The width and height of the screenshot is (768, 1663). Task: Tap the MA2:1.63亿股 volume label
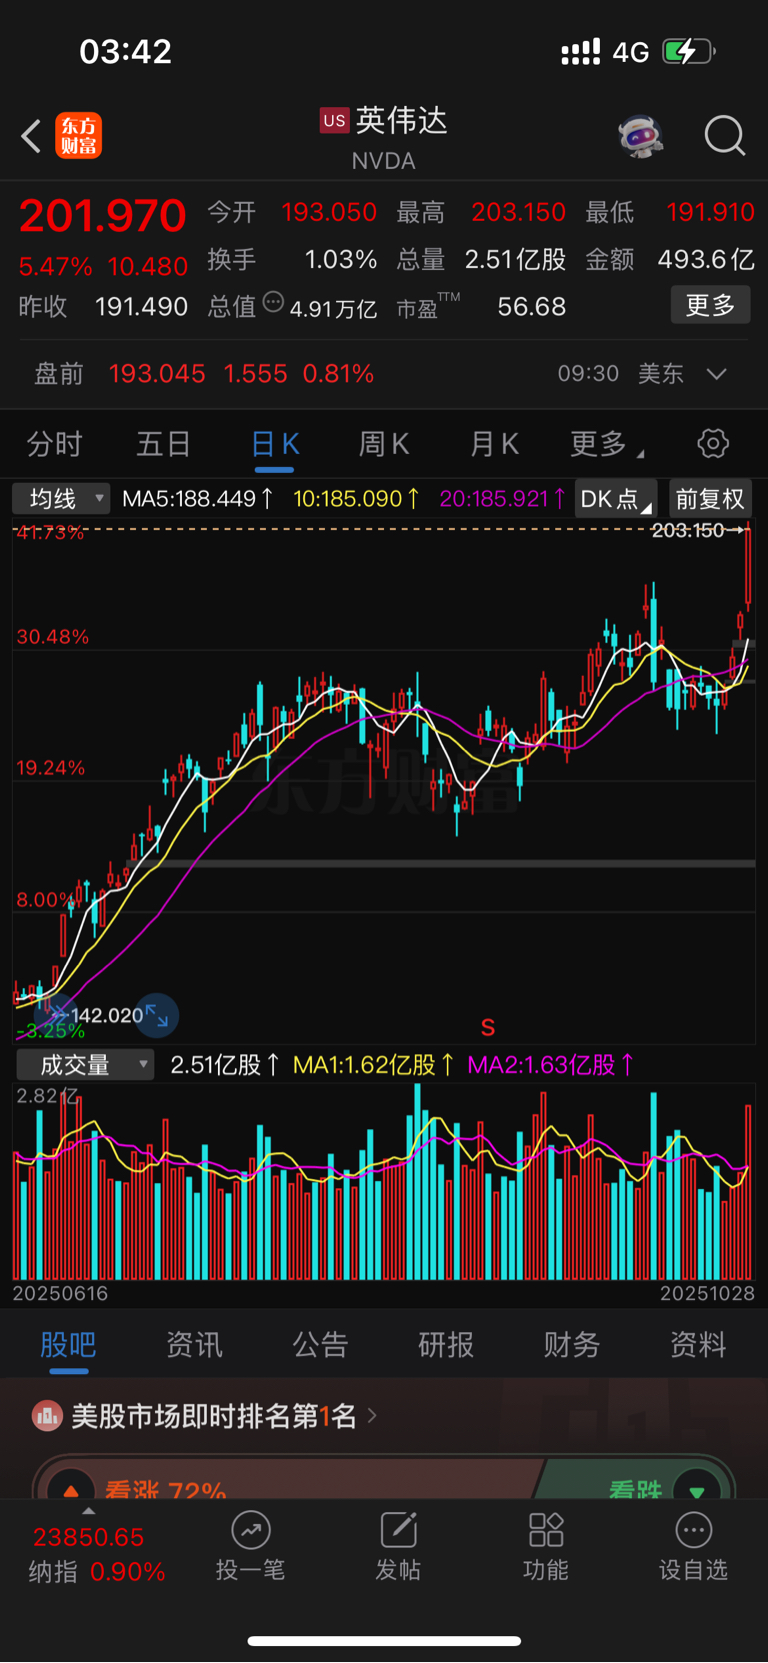click(x=550, y=1065)
